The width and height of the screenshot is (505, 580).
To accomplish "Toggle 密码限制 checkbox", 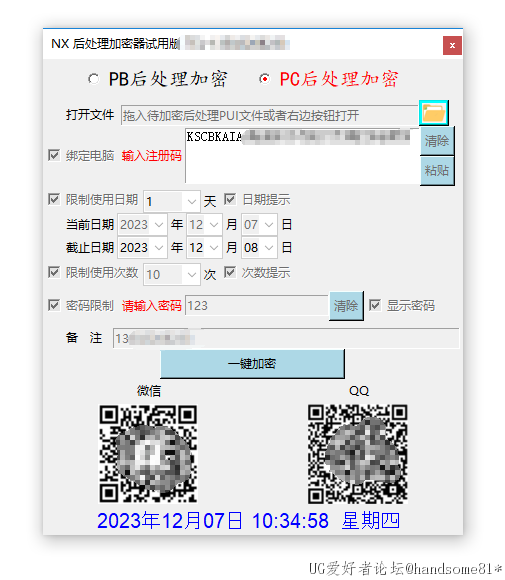I will point(54,306).
